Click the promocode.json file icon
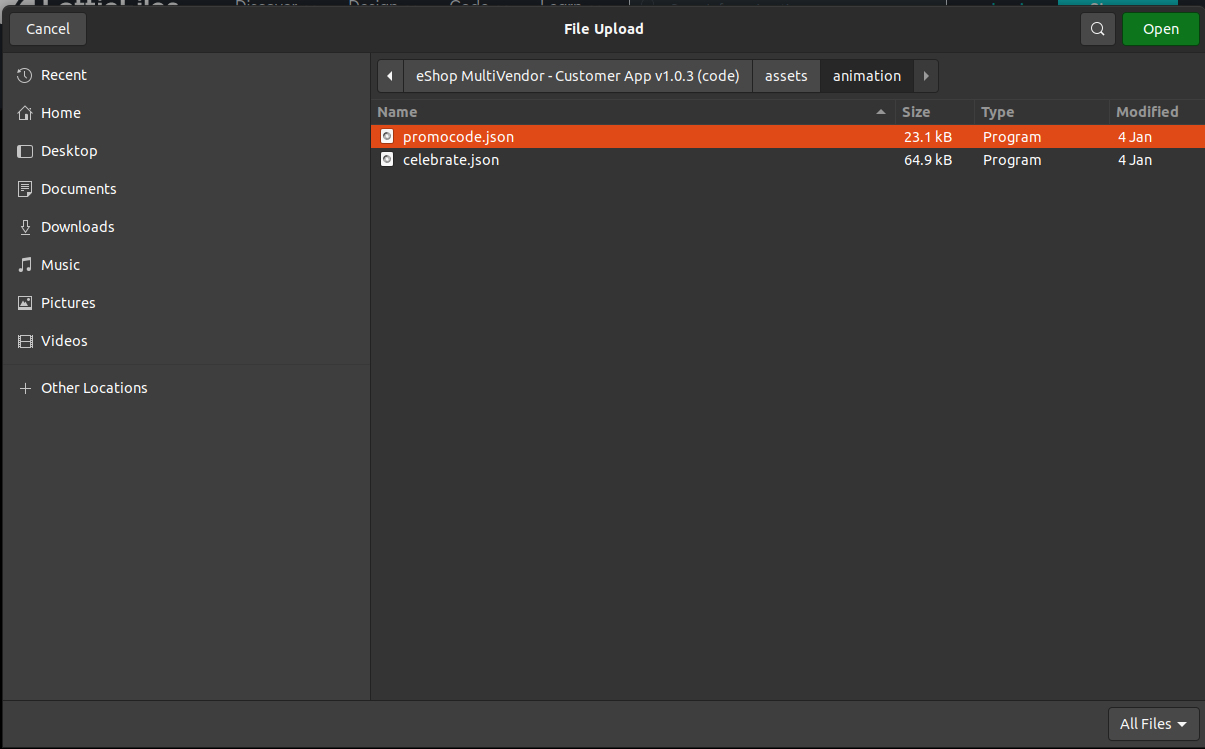Image resolution: width=1205 pixels, height=749 pixels. click(387, 137)
